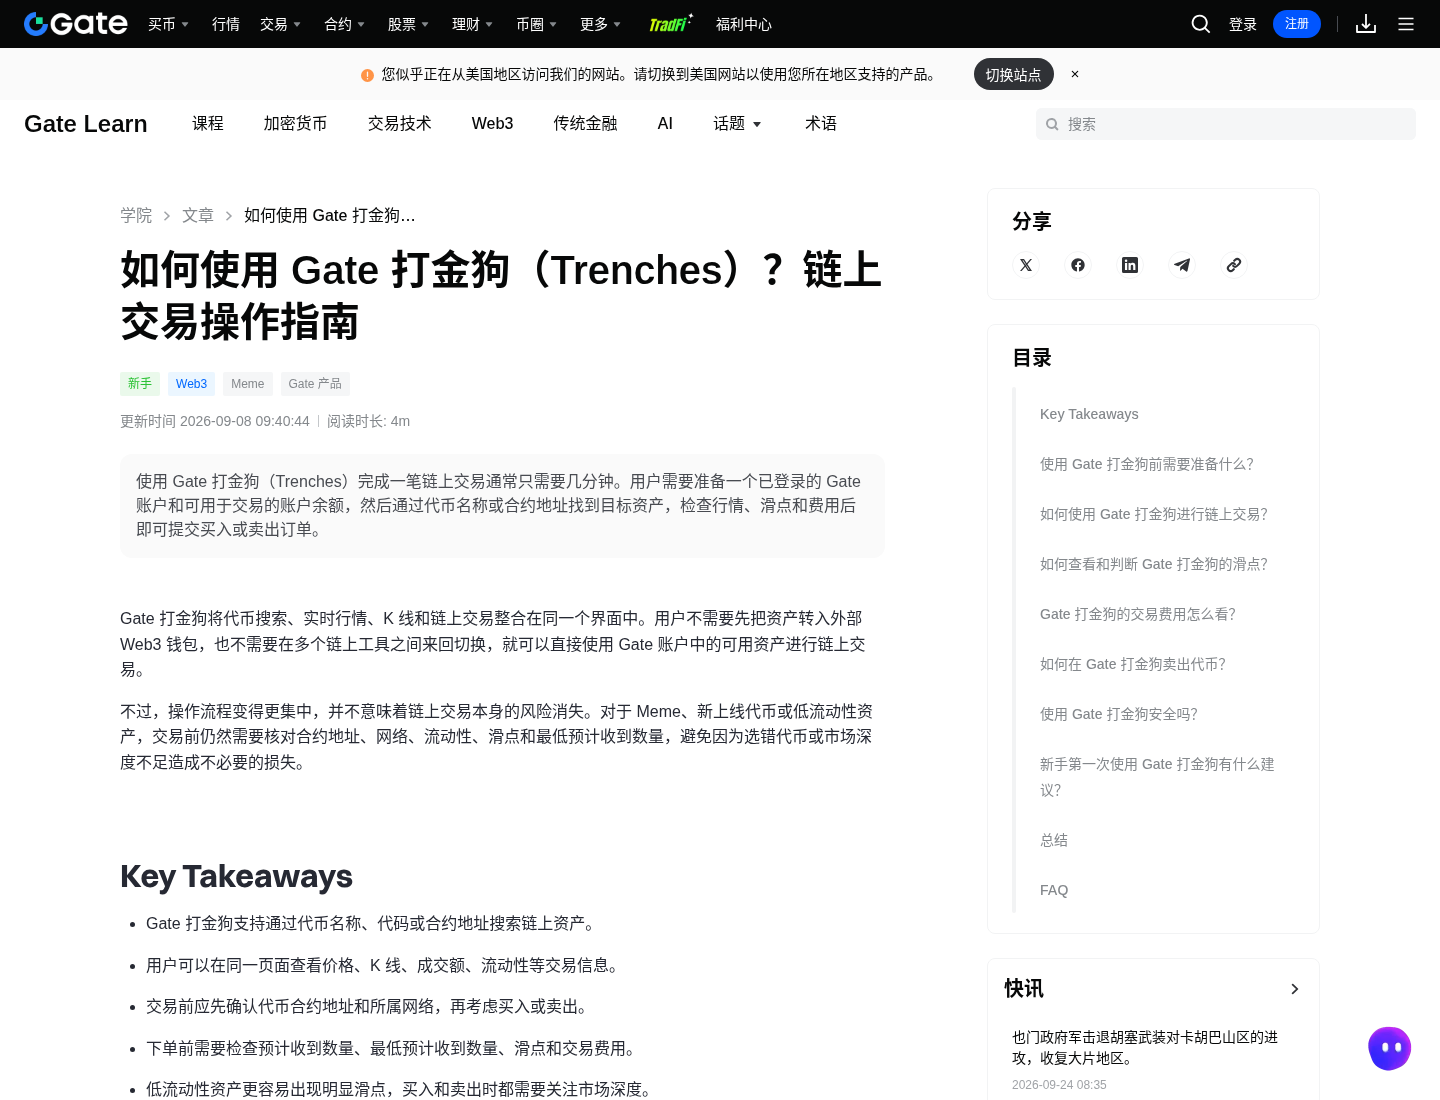Expand the 买币 dropdown menu
Screen dimensions: 1440x1100
pos(168,24)
